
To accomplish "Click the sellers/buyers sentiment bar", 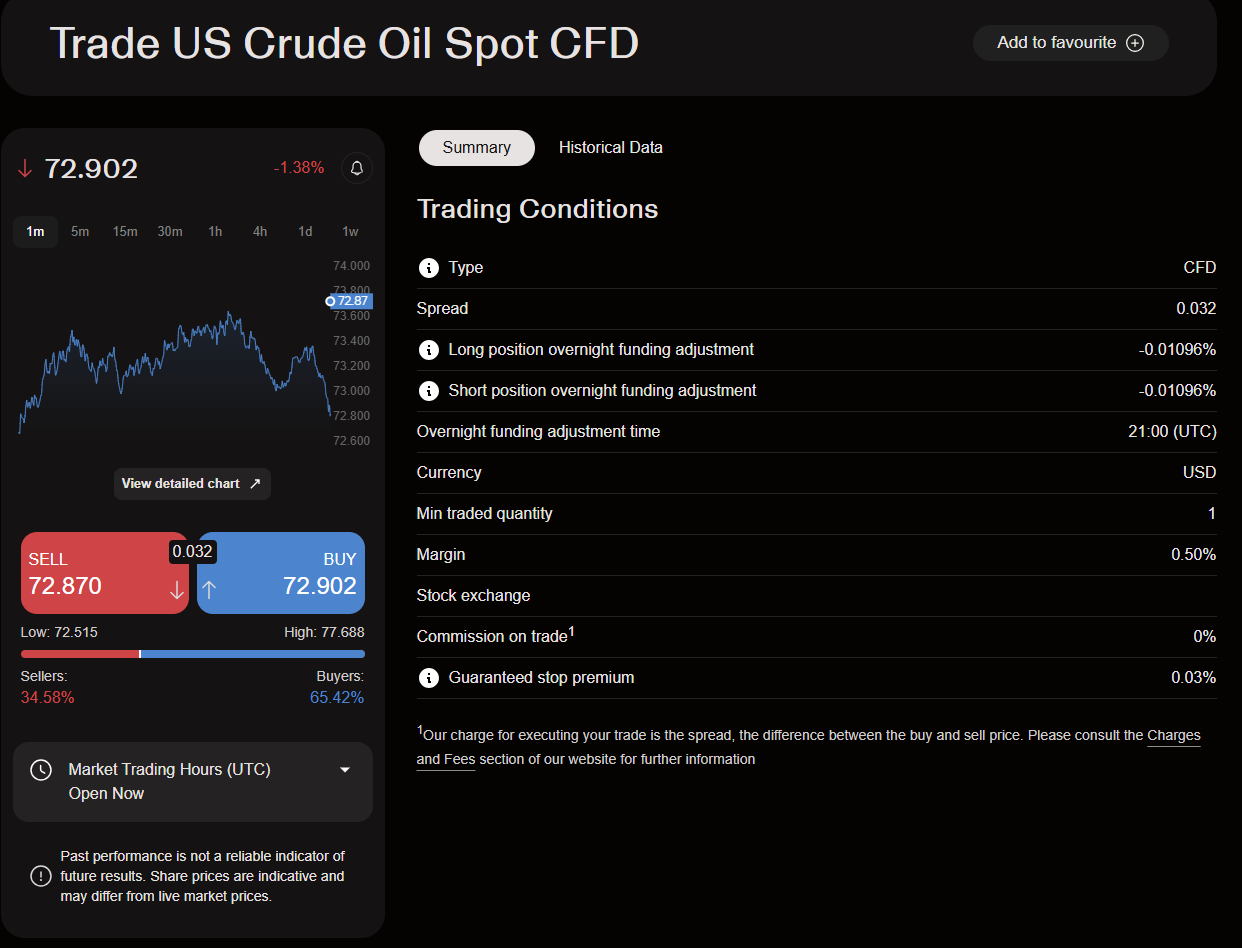I will (193, 654).
